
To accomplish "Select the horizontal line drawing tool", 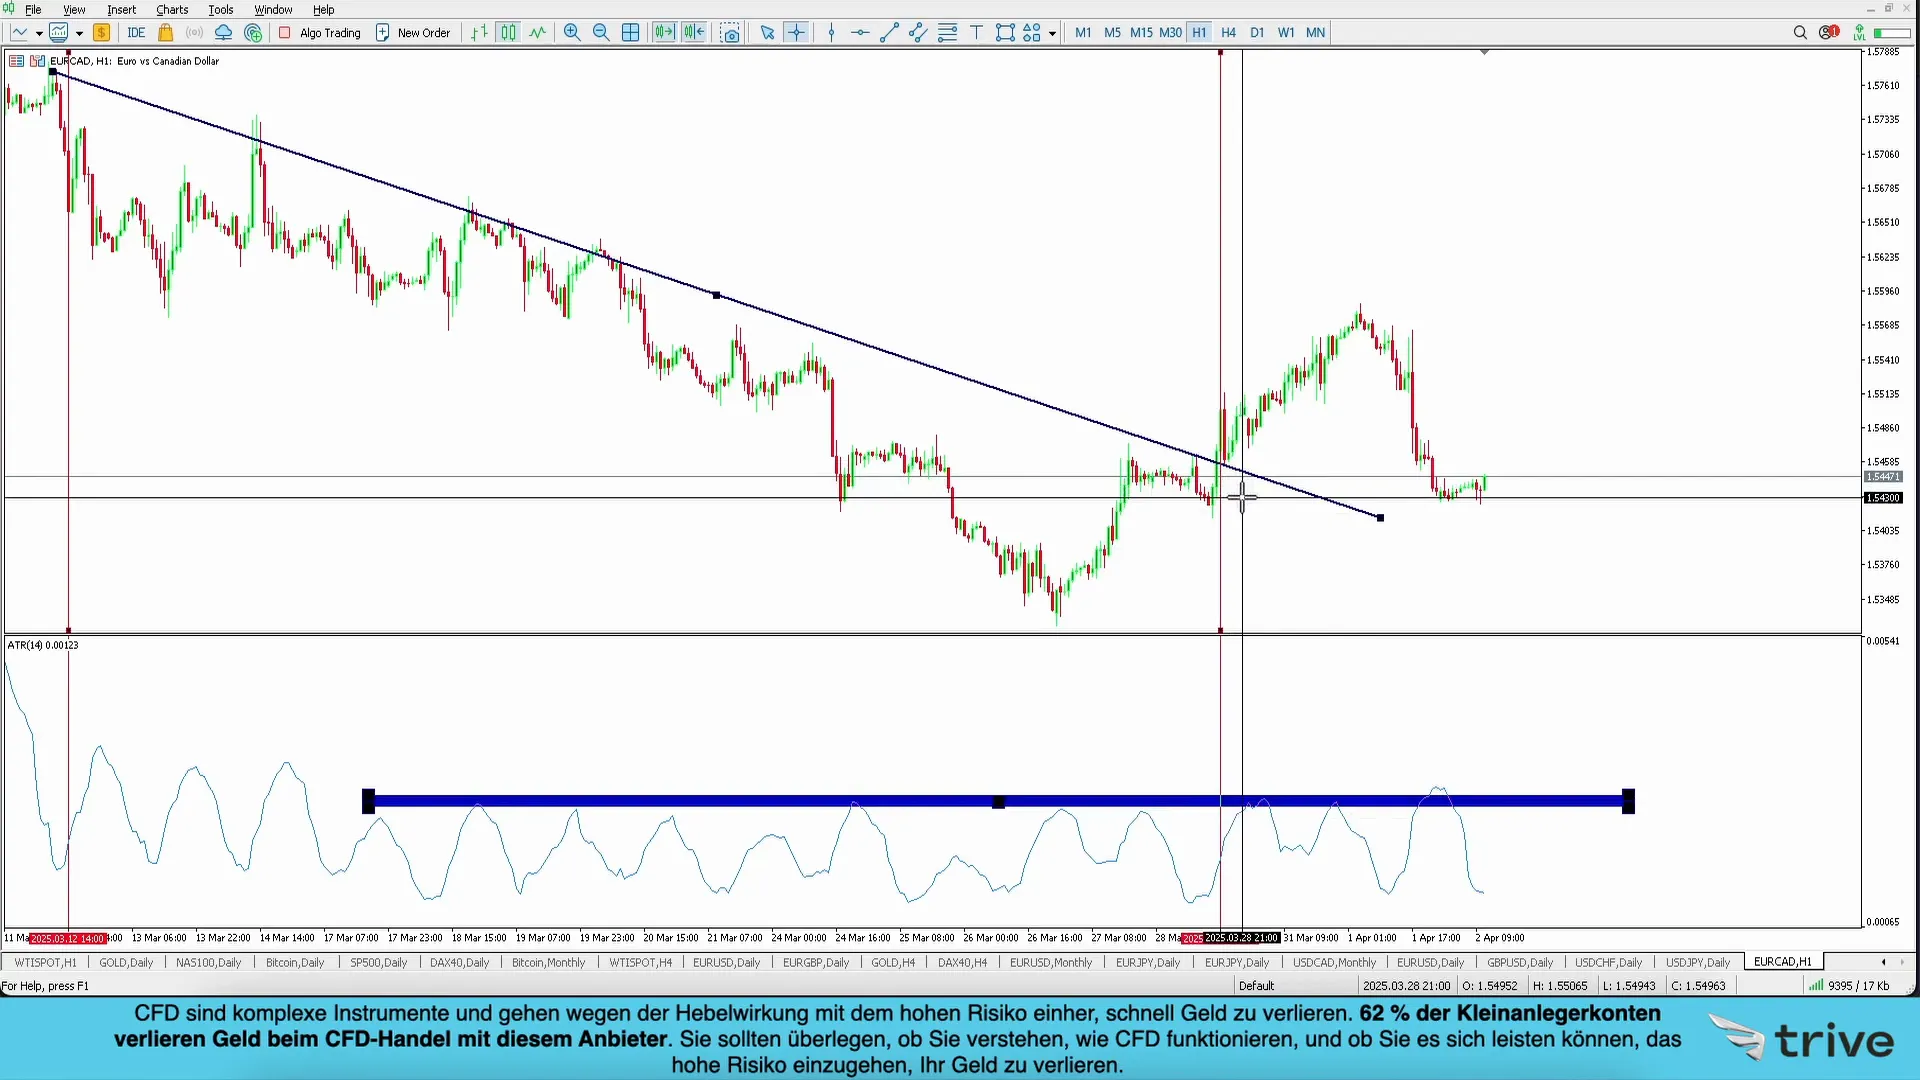I will pos(860,32).
